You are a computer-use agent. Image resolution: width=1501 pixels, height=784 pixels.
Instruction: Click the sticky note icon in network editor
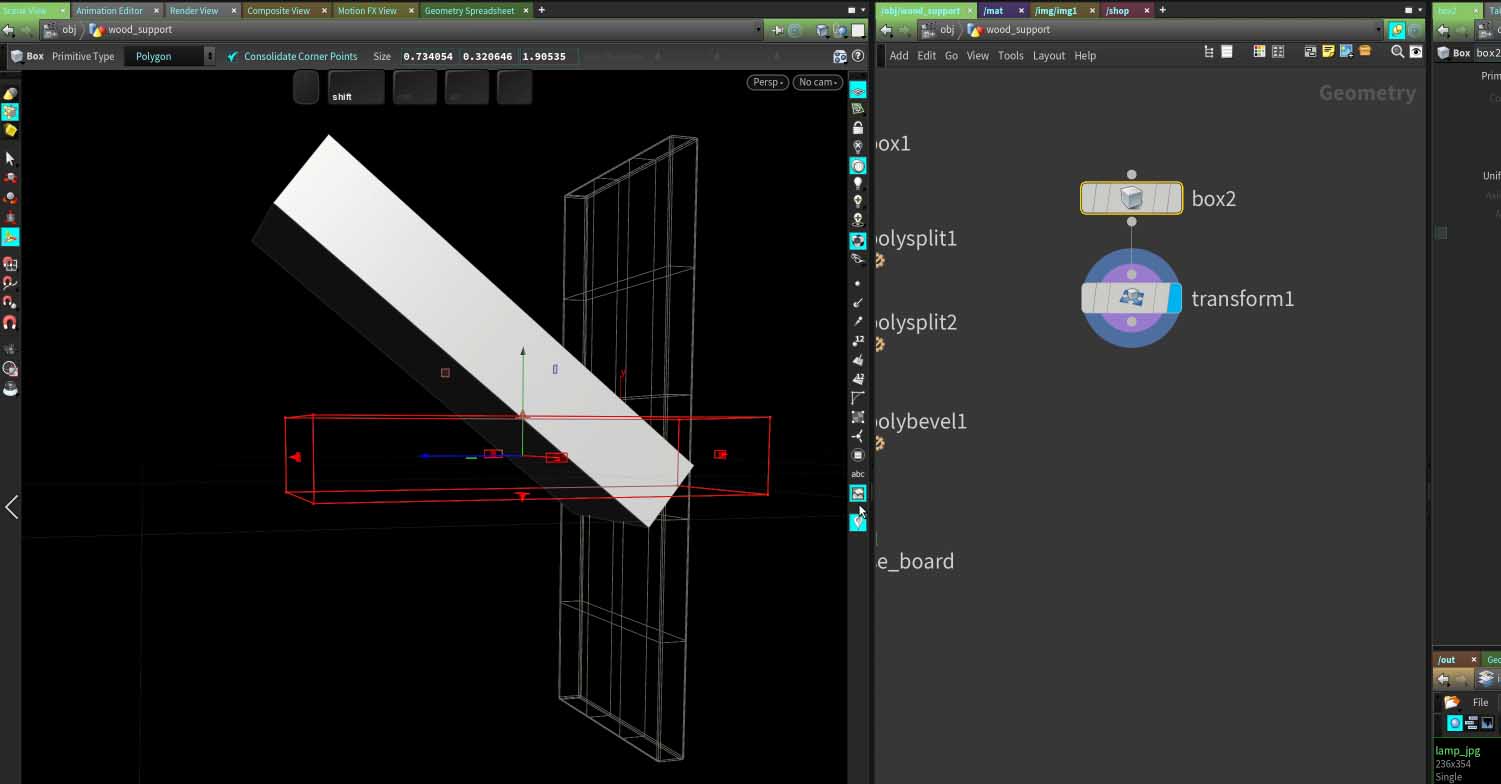(1327, 52)
